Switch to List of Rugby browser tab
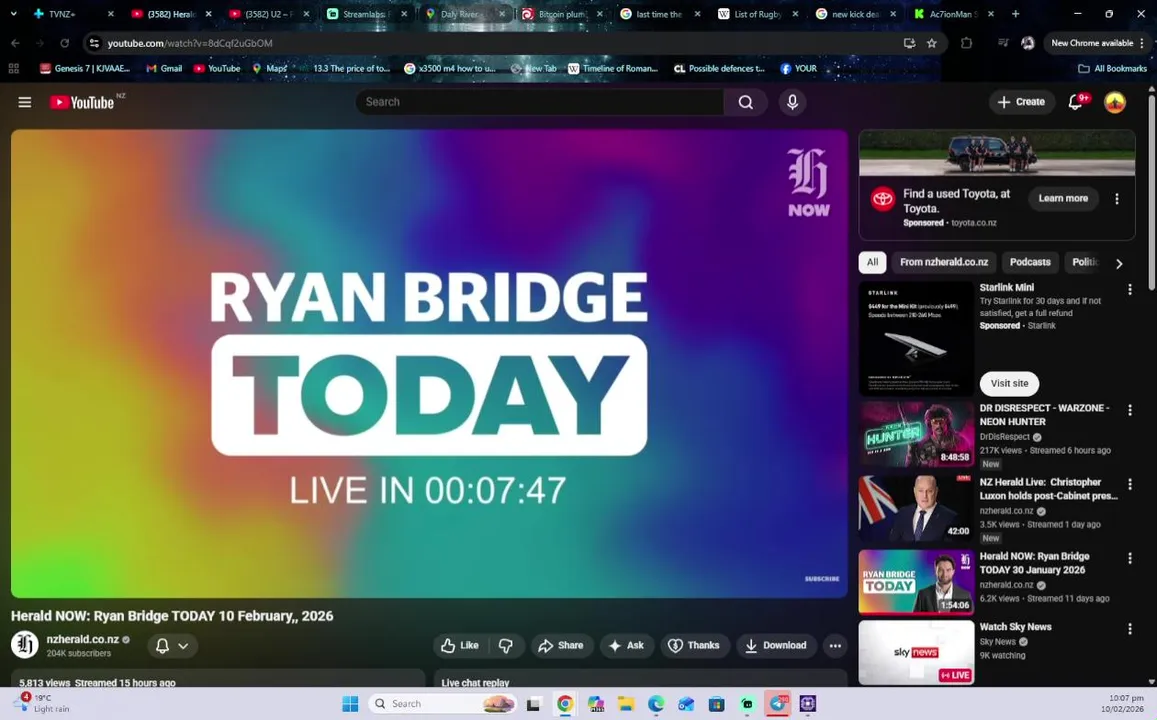Viewport: 1157px width, 720px height. 757,13
